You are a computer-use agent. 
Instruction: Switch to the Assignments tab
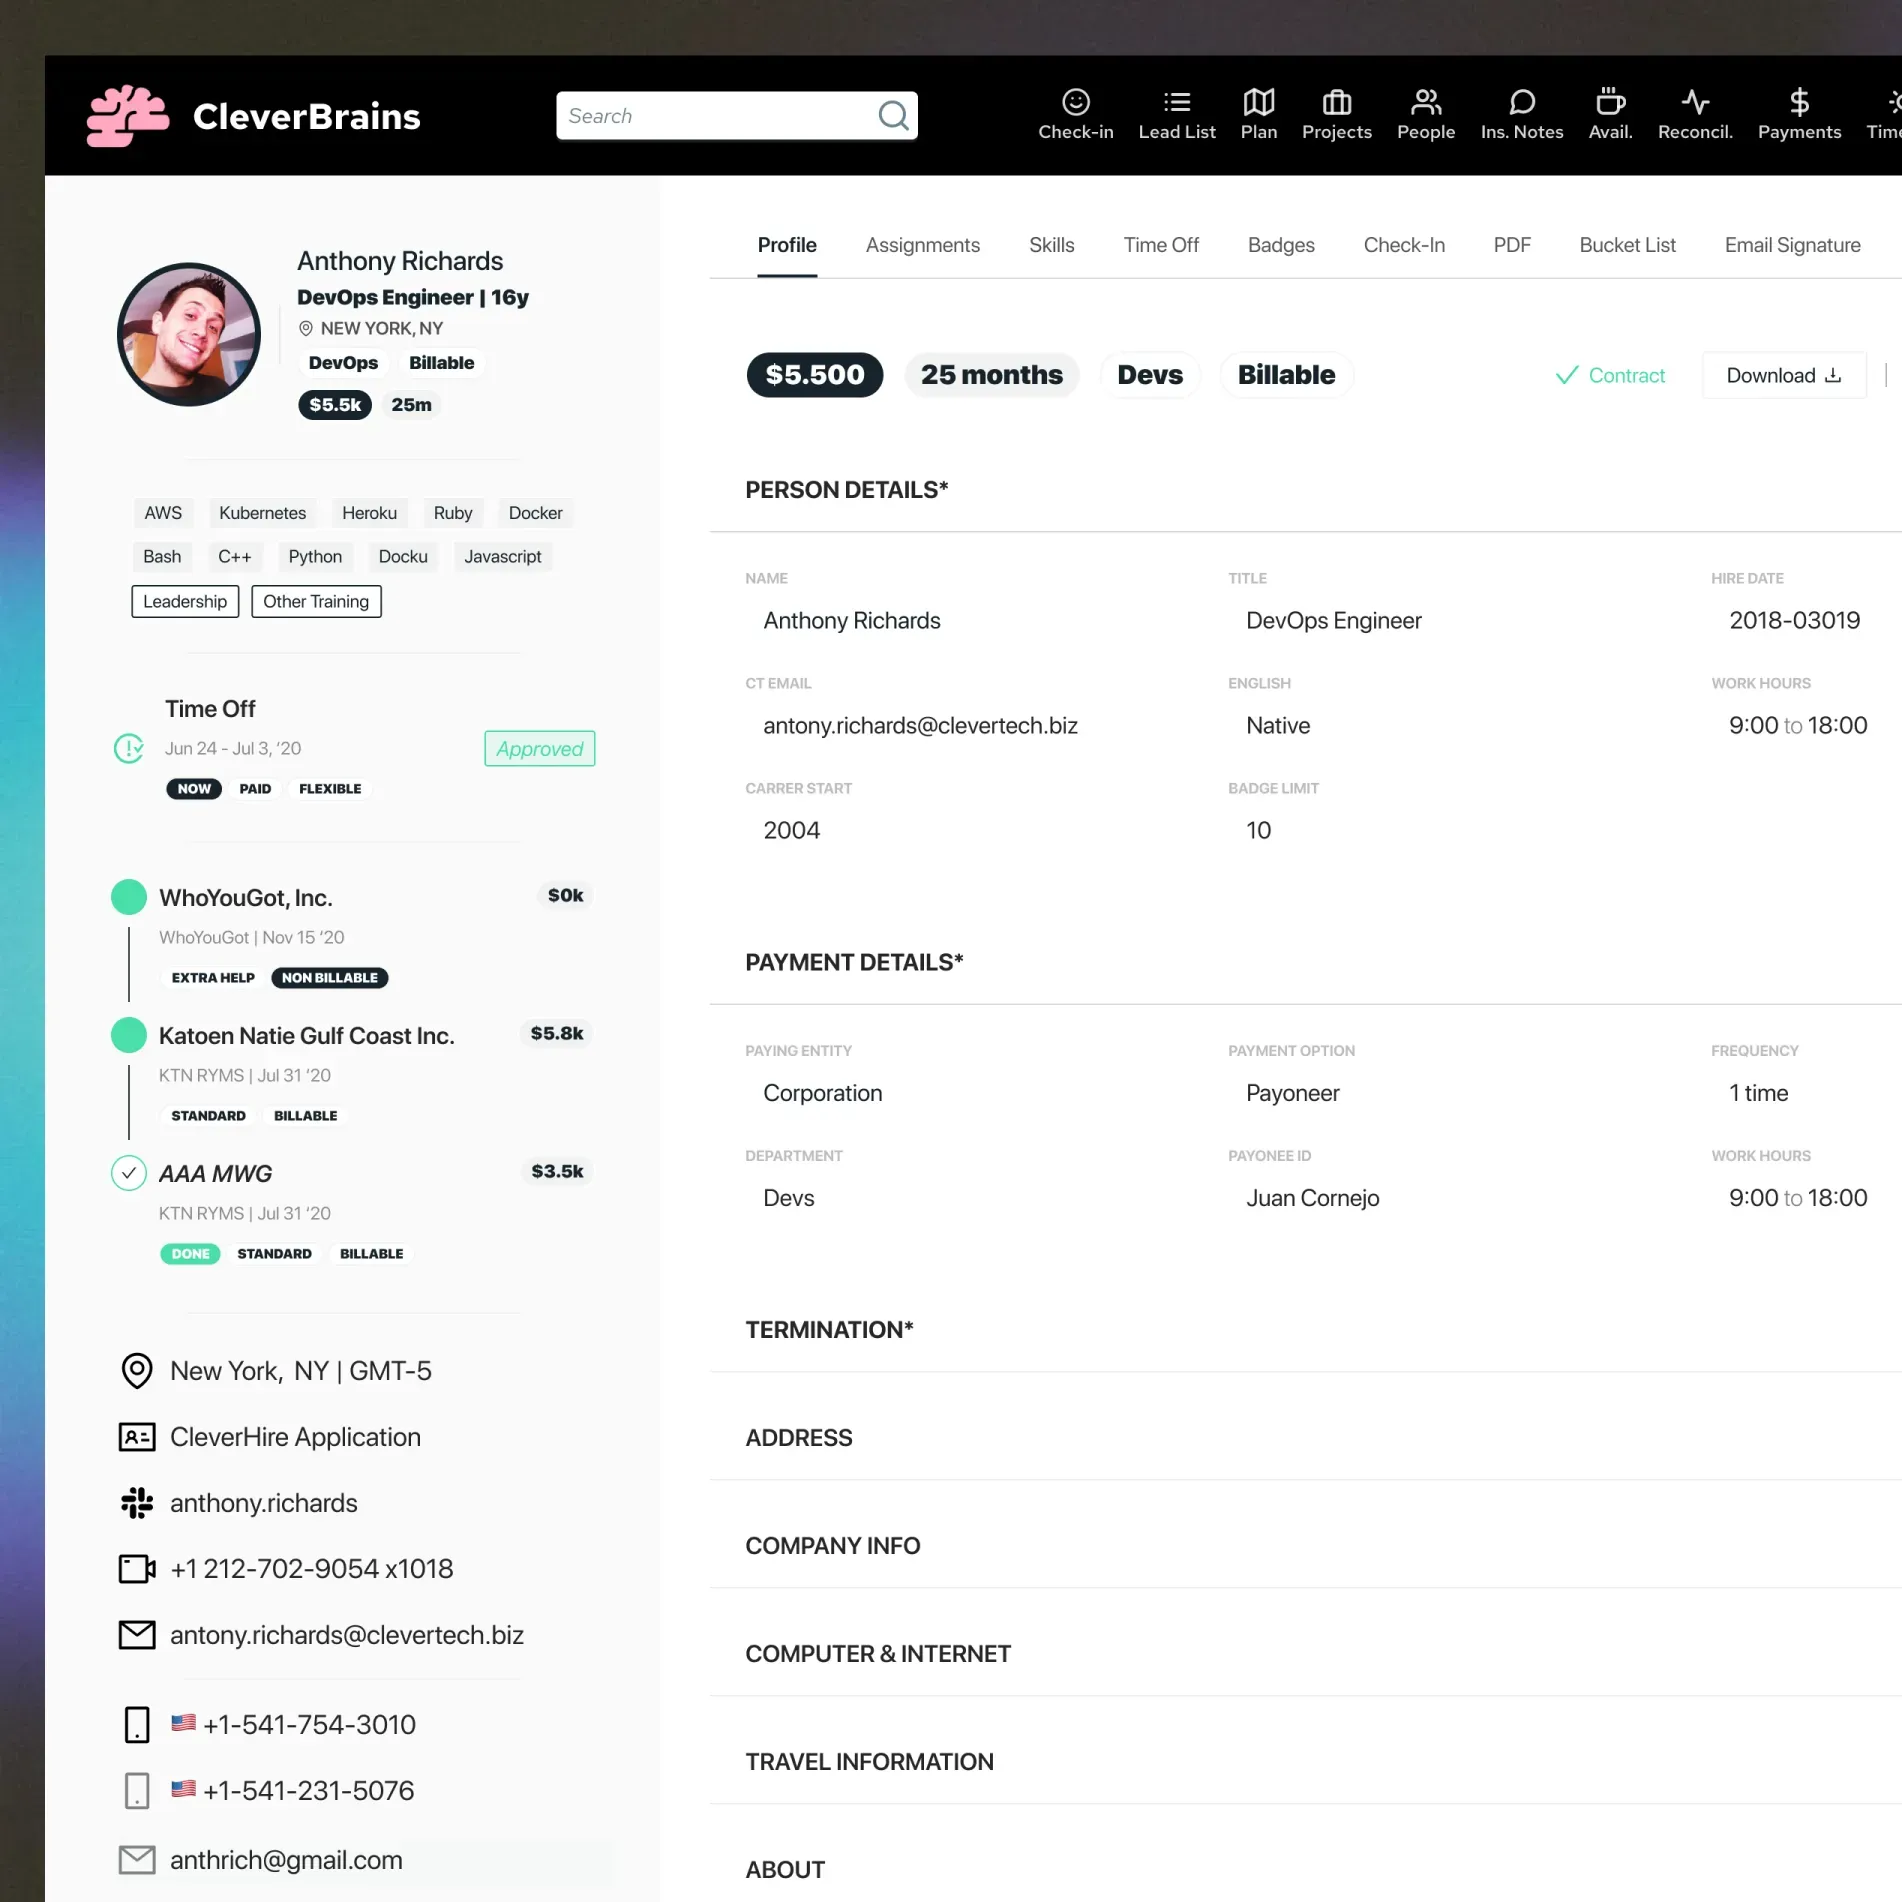(922, 245)
